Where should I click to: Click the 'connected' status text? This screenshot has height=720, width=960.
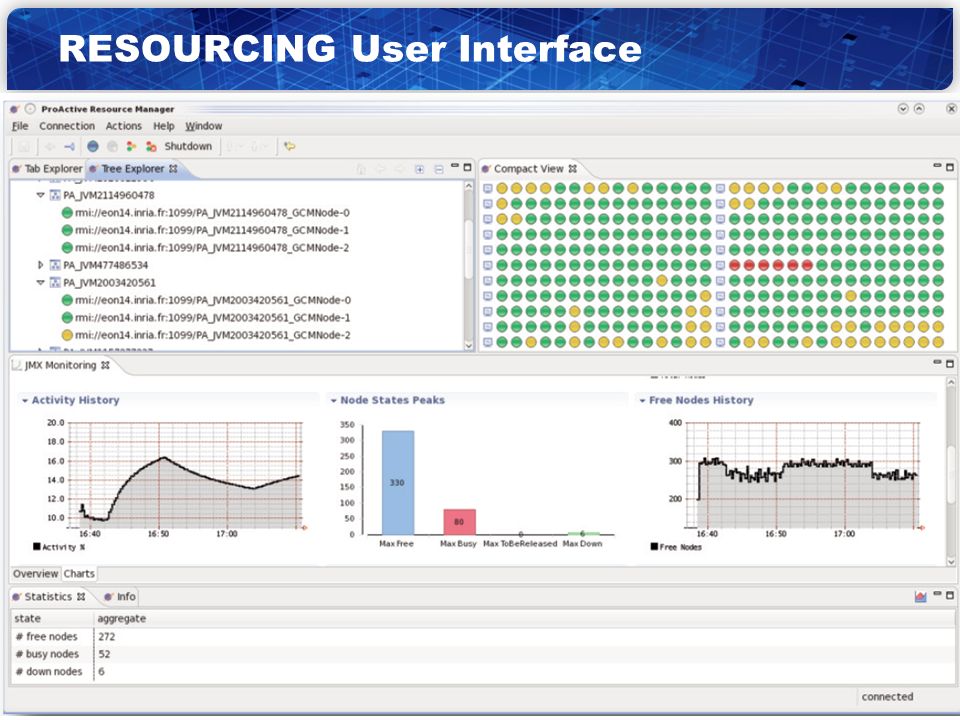887,697
